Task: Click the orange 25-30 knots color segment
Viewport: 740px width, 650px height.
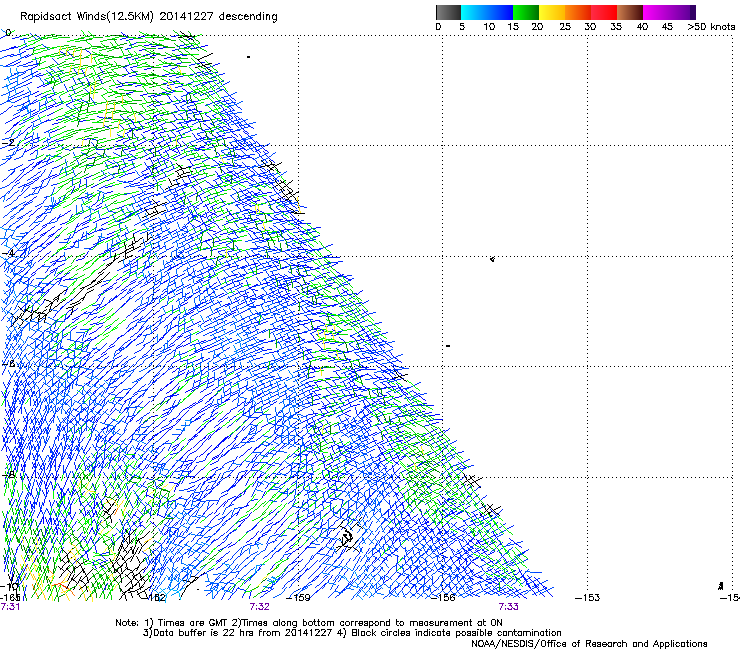Action: click(x=578, y=12)
